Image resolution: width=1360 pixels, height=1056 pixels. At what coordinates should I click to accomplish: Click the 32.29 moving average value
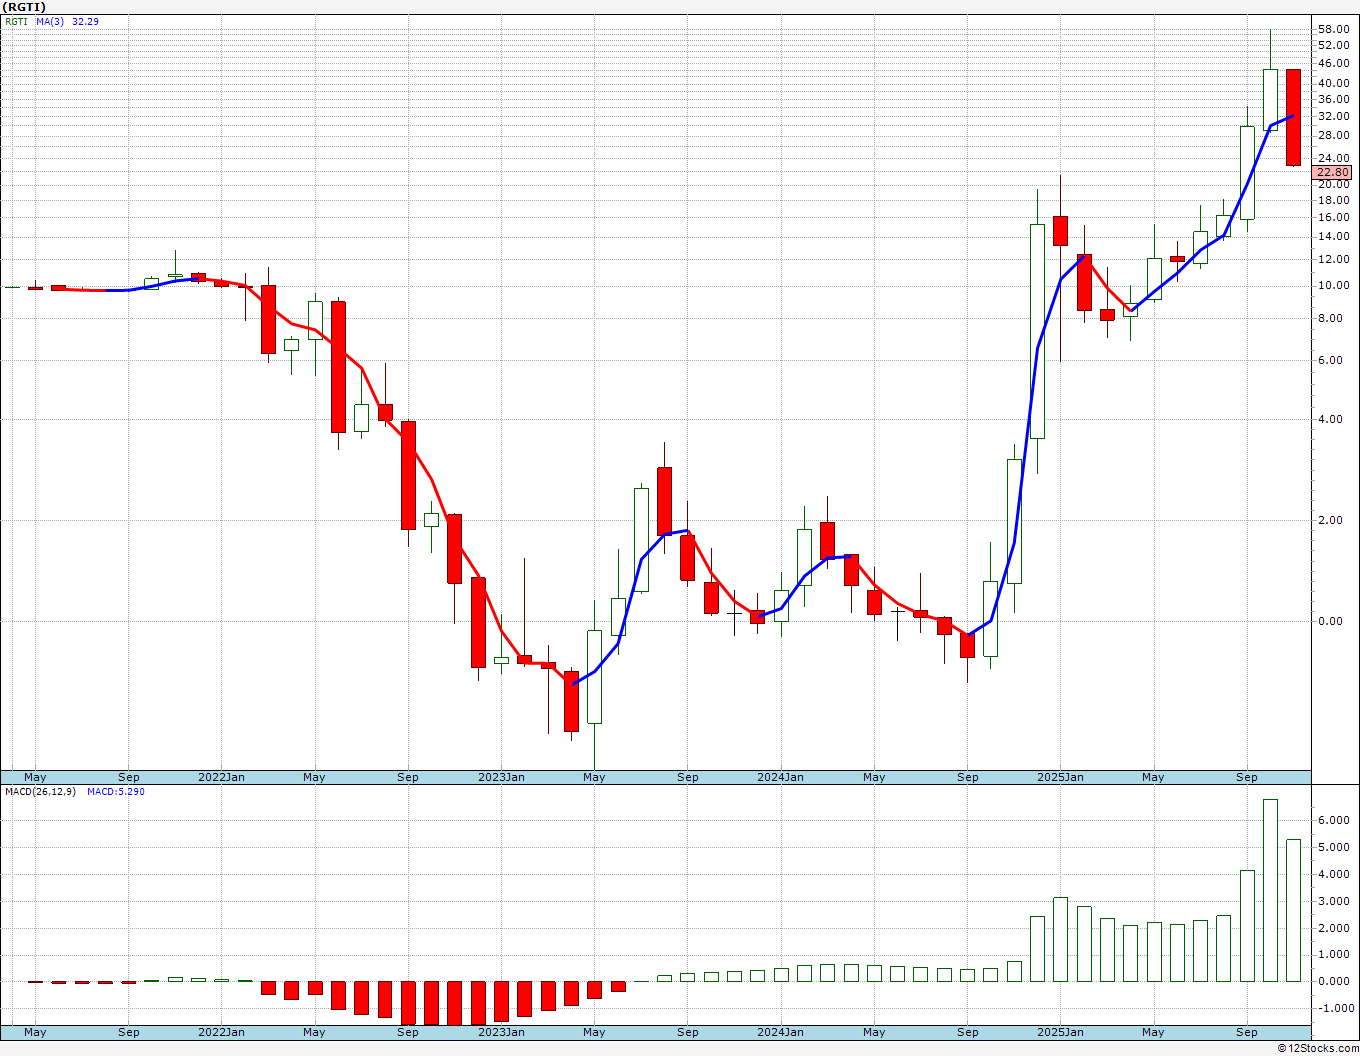pos(85,21)
